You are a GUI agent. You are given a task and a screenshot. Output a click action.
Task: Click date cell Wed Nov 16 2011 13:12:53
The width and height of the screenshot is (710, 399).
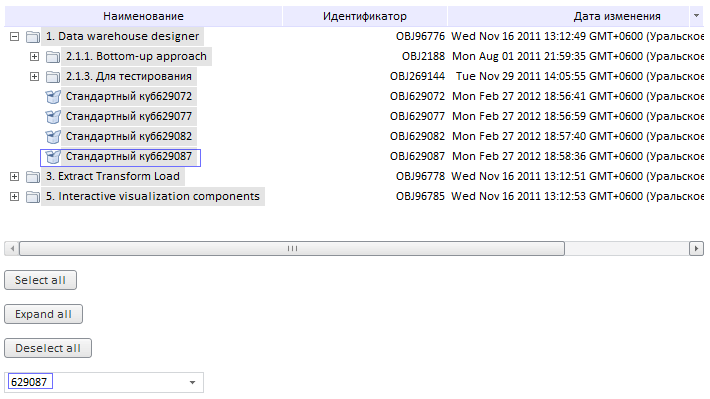click(x=577, y=196)
